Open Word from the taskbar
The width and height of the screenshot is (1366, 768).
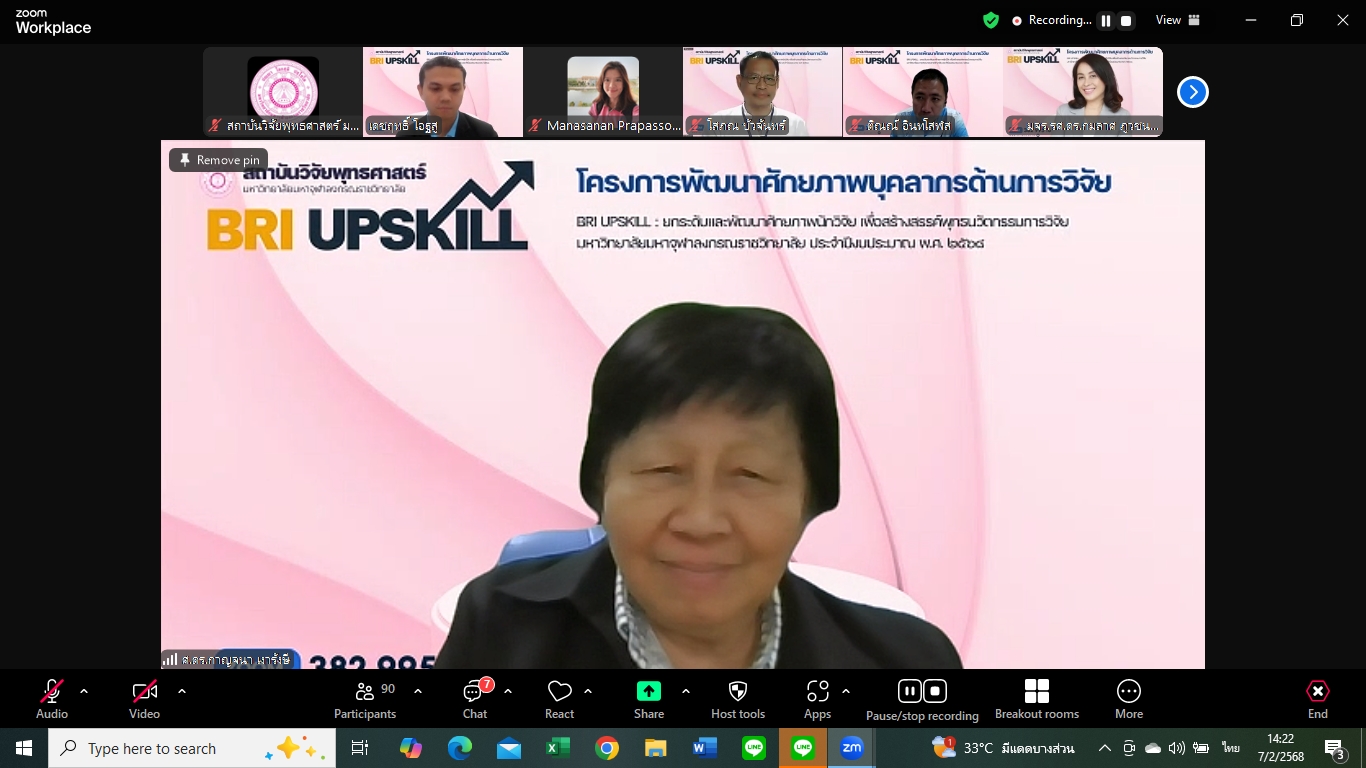tap(705, 748)
